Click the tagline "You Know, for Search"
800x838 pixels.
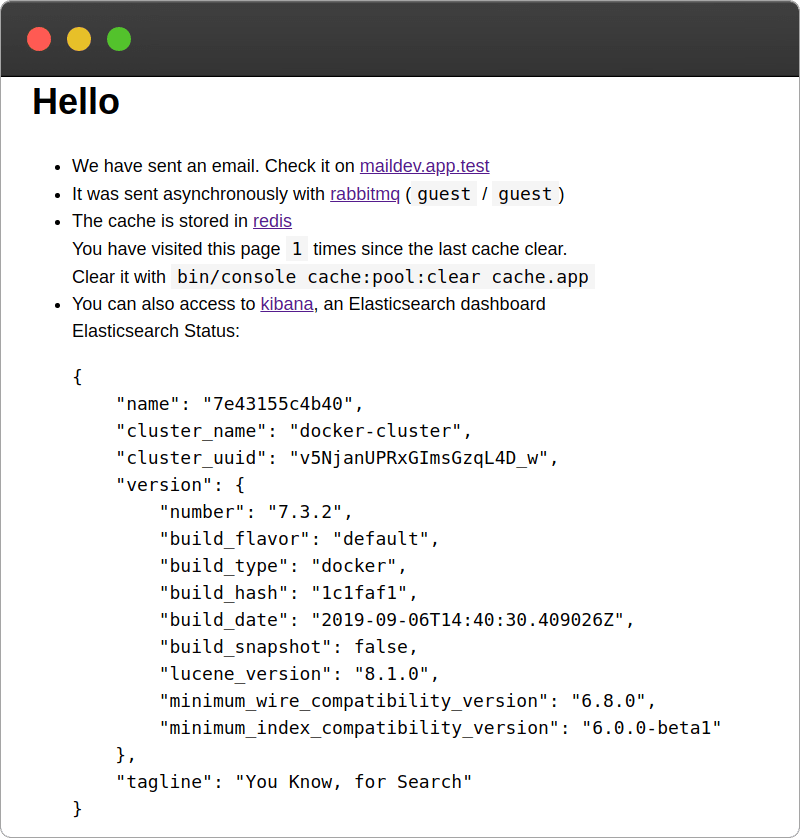[x=353, y=781]
